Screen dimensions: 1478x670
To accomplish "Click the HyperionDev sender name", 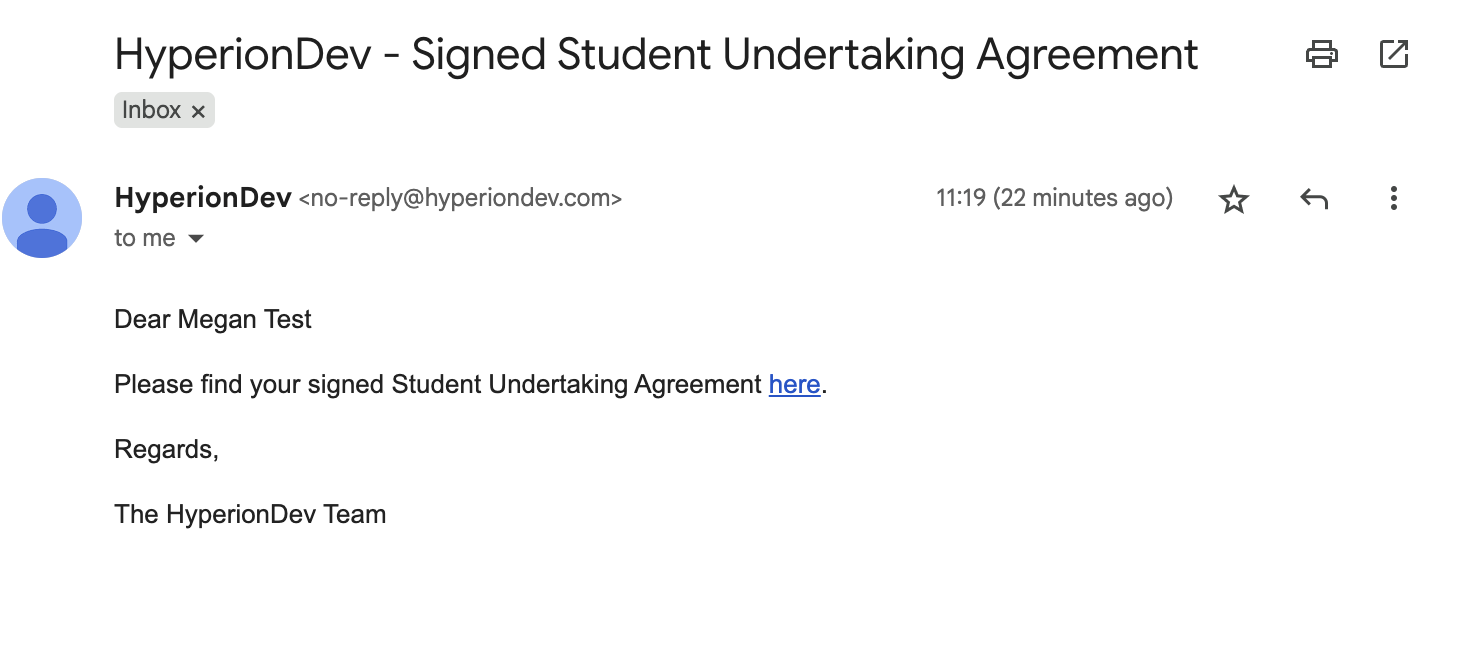I will (203, 198).
